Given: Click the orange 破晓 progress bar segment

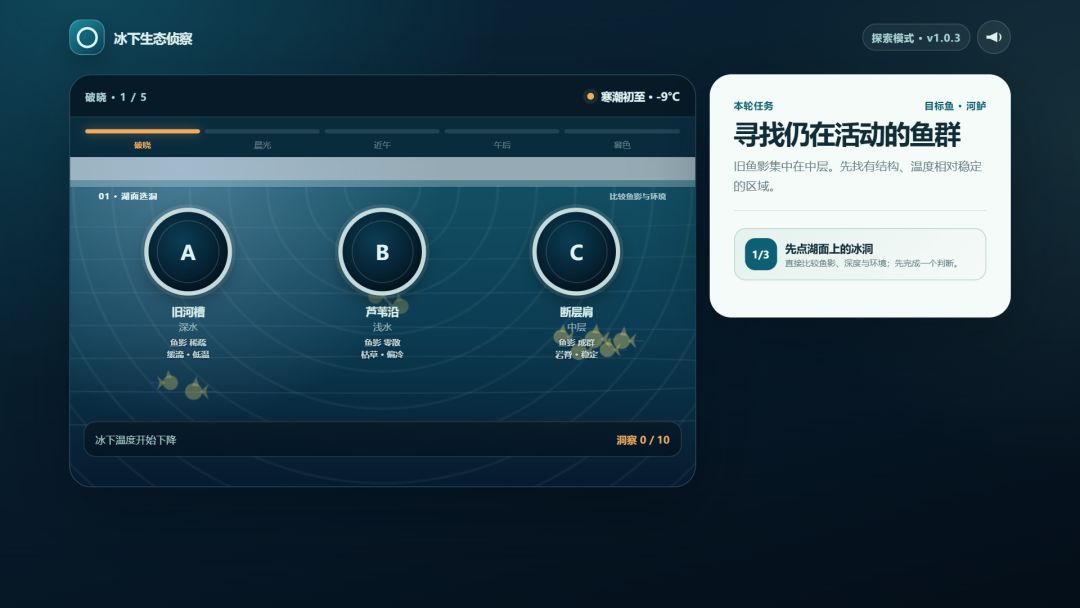Looking at the screenshot, I should tap(143, 131).
